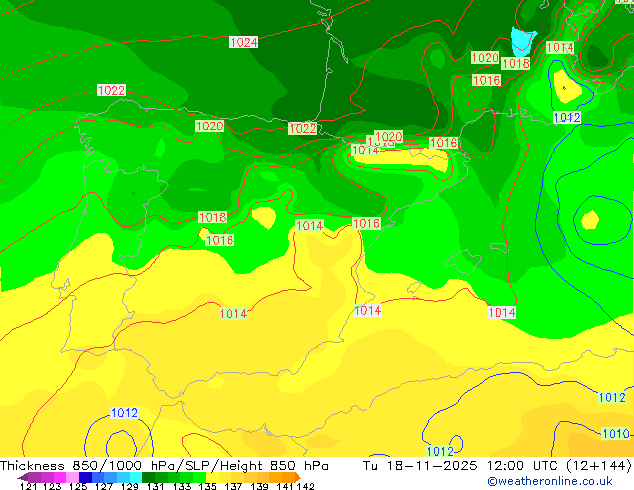Screen dimensions: 634x490
Task: Pick the dark blue legend swatch above 125
Action: point(85,477)
